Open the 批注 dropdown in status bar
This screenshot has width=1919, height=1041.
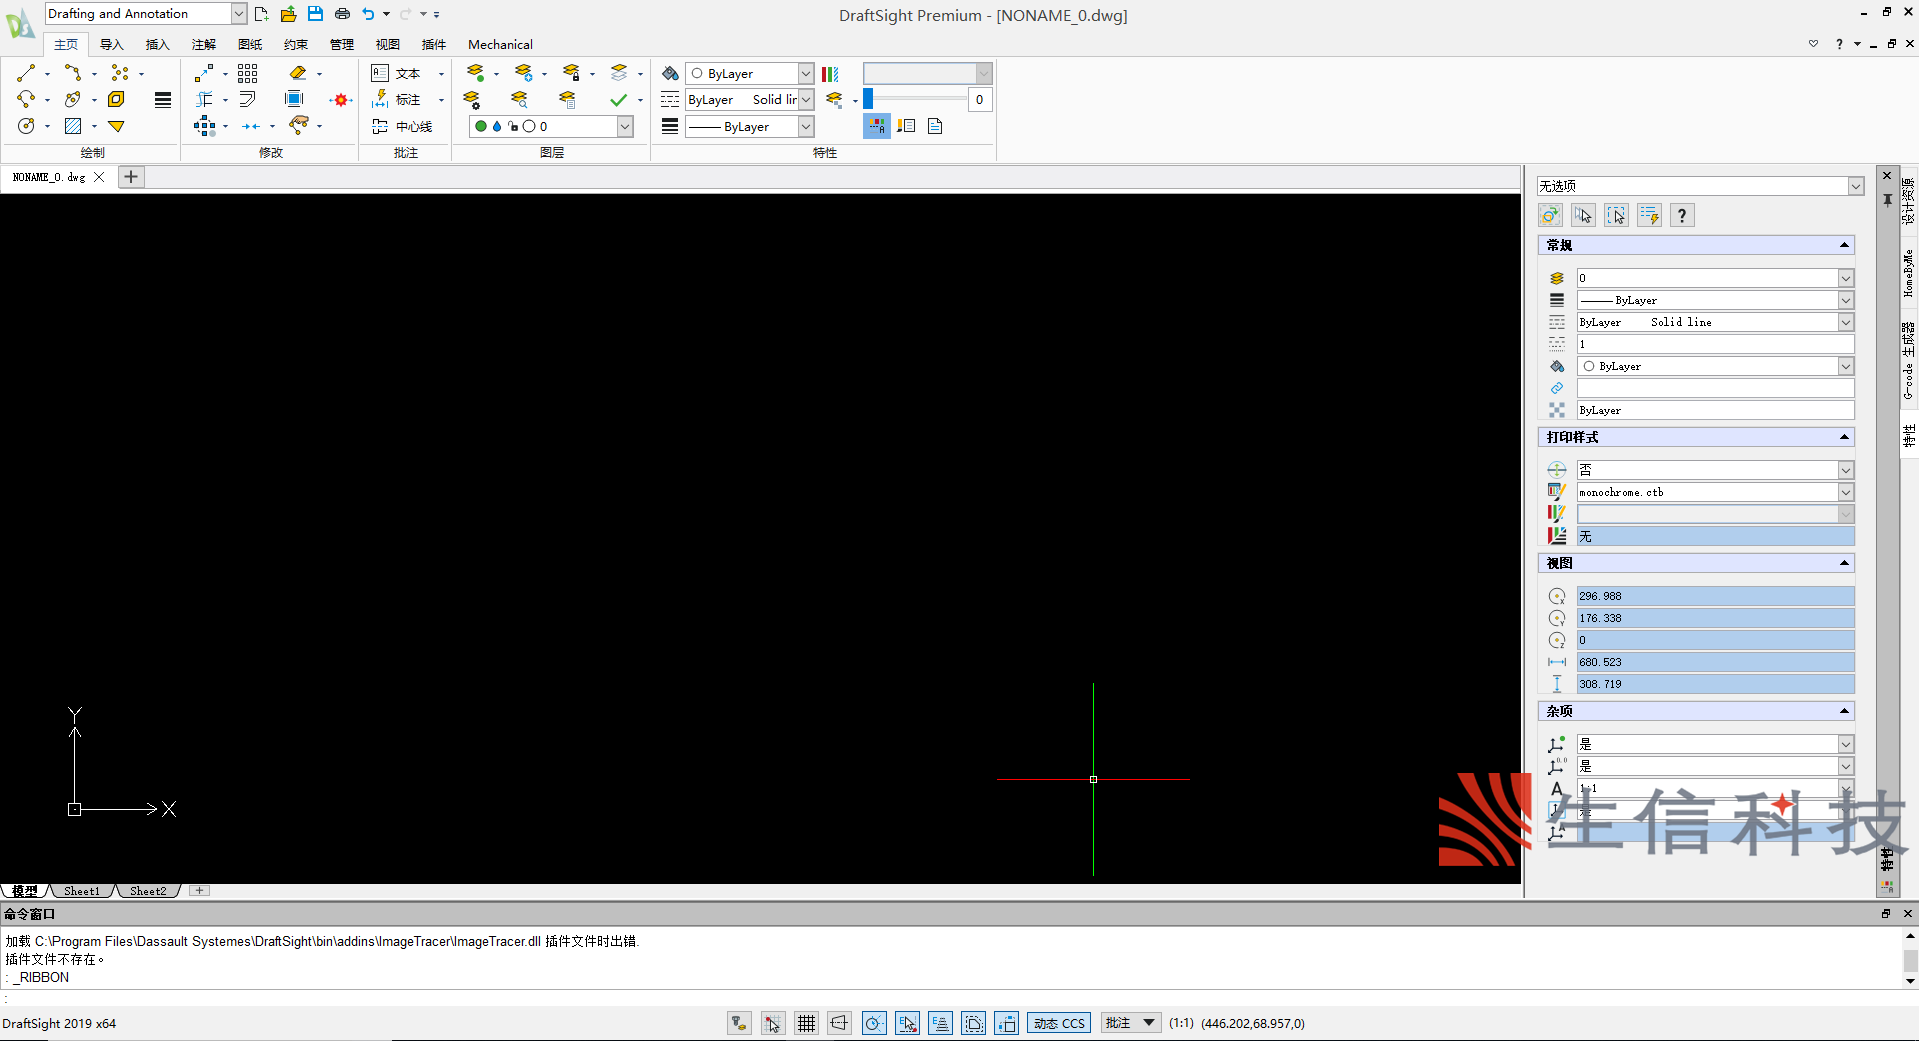[x=1130, y=1023]
